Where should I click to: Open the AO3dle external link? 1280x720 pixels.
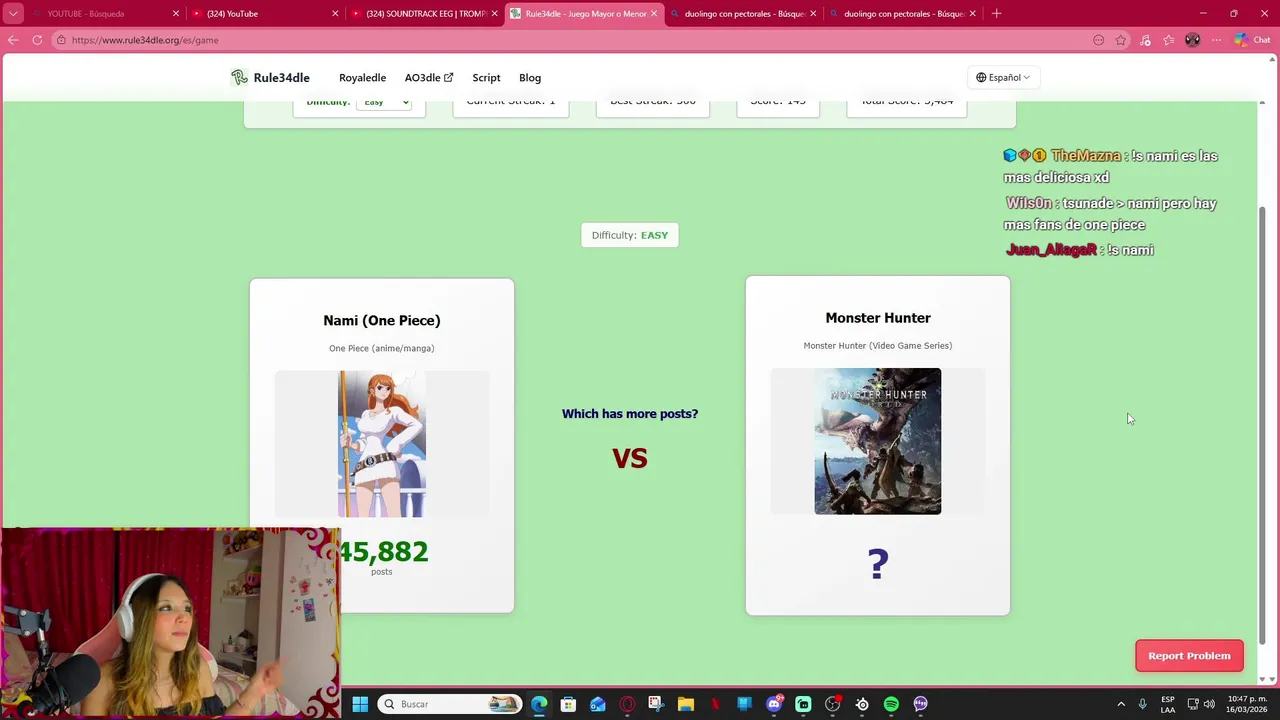click(x=429, y=78)
